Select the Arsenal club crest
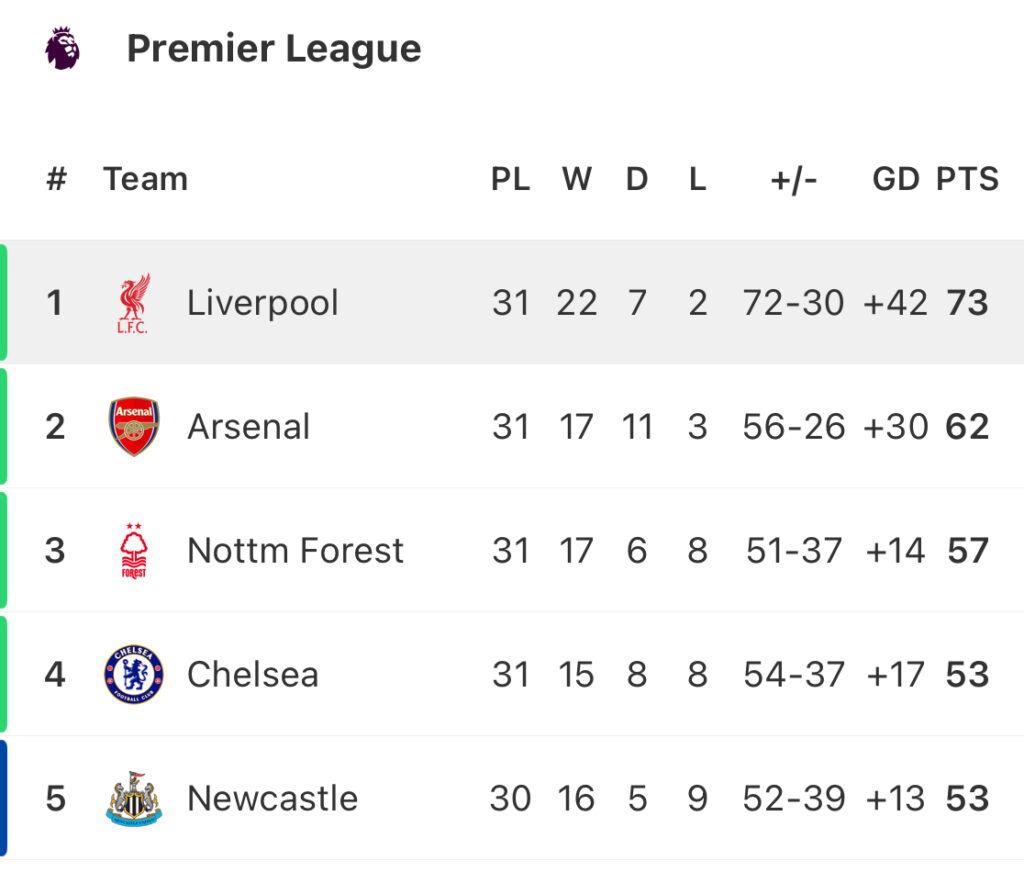1024x872 pixels. [134, 427]
